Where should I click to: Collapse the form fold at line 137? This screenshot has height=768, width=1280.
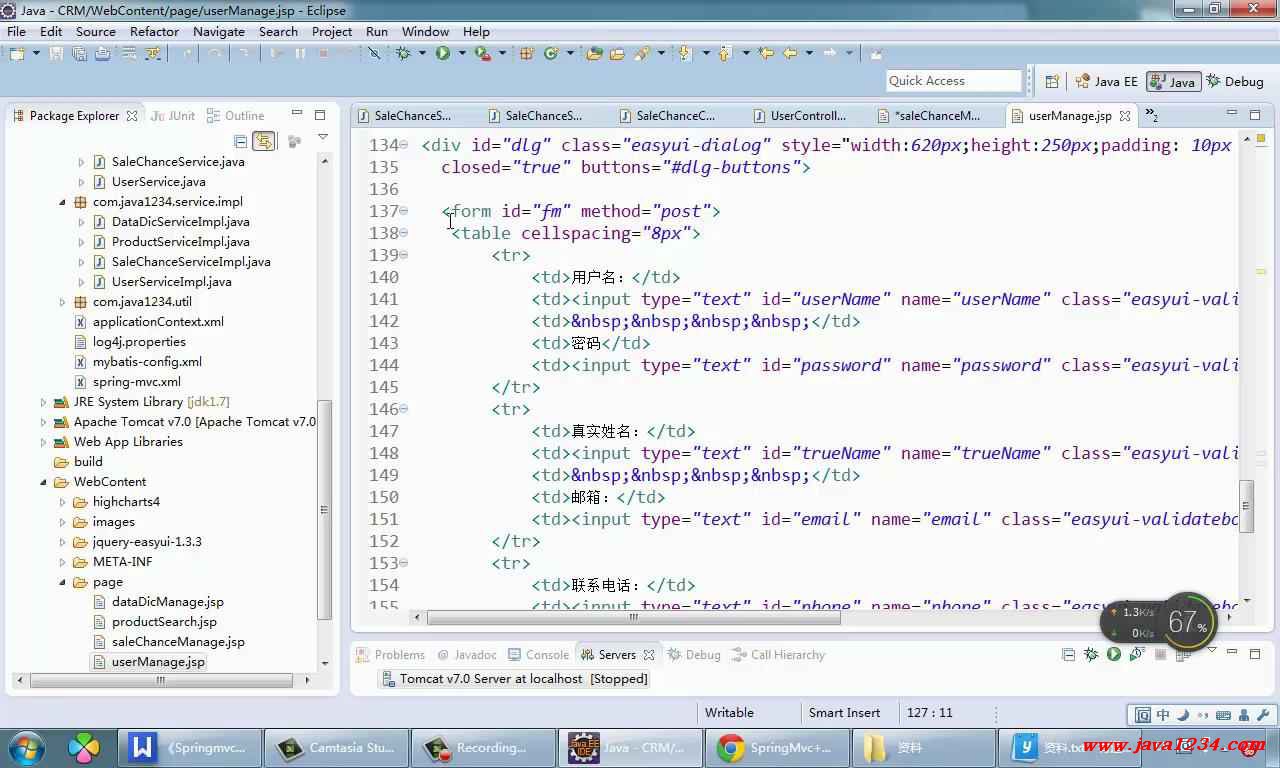404,211
